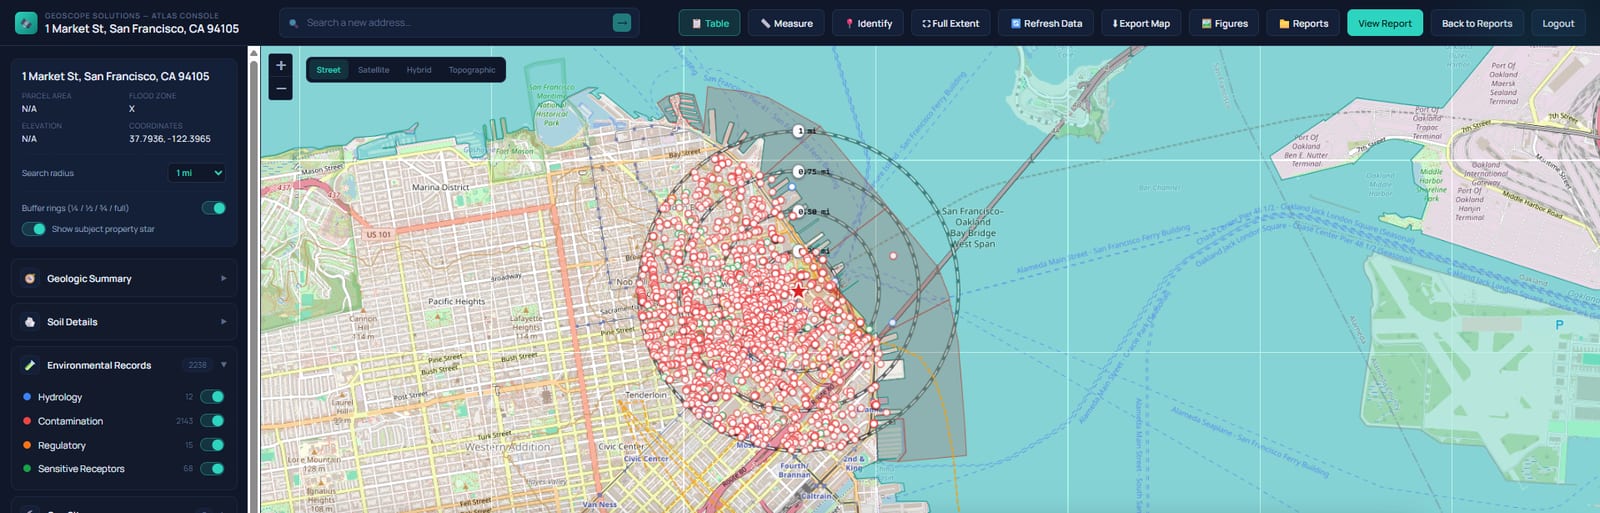The height and width of the screenshot is (513, 1600).
Task: Click the Tenderloin map label
Action: click(646, 395)
